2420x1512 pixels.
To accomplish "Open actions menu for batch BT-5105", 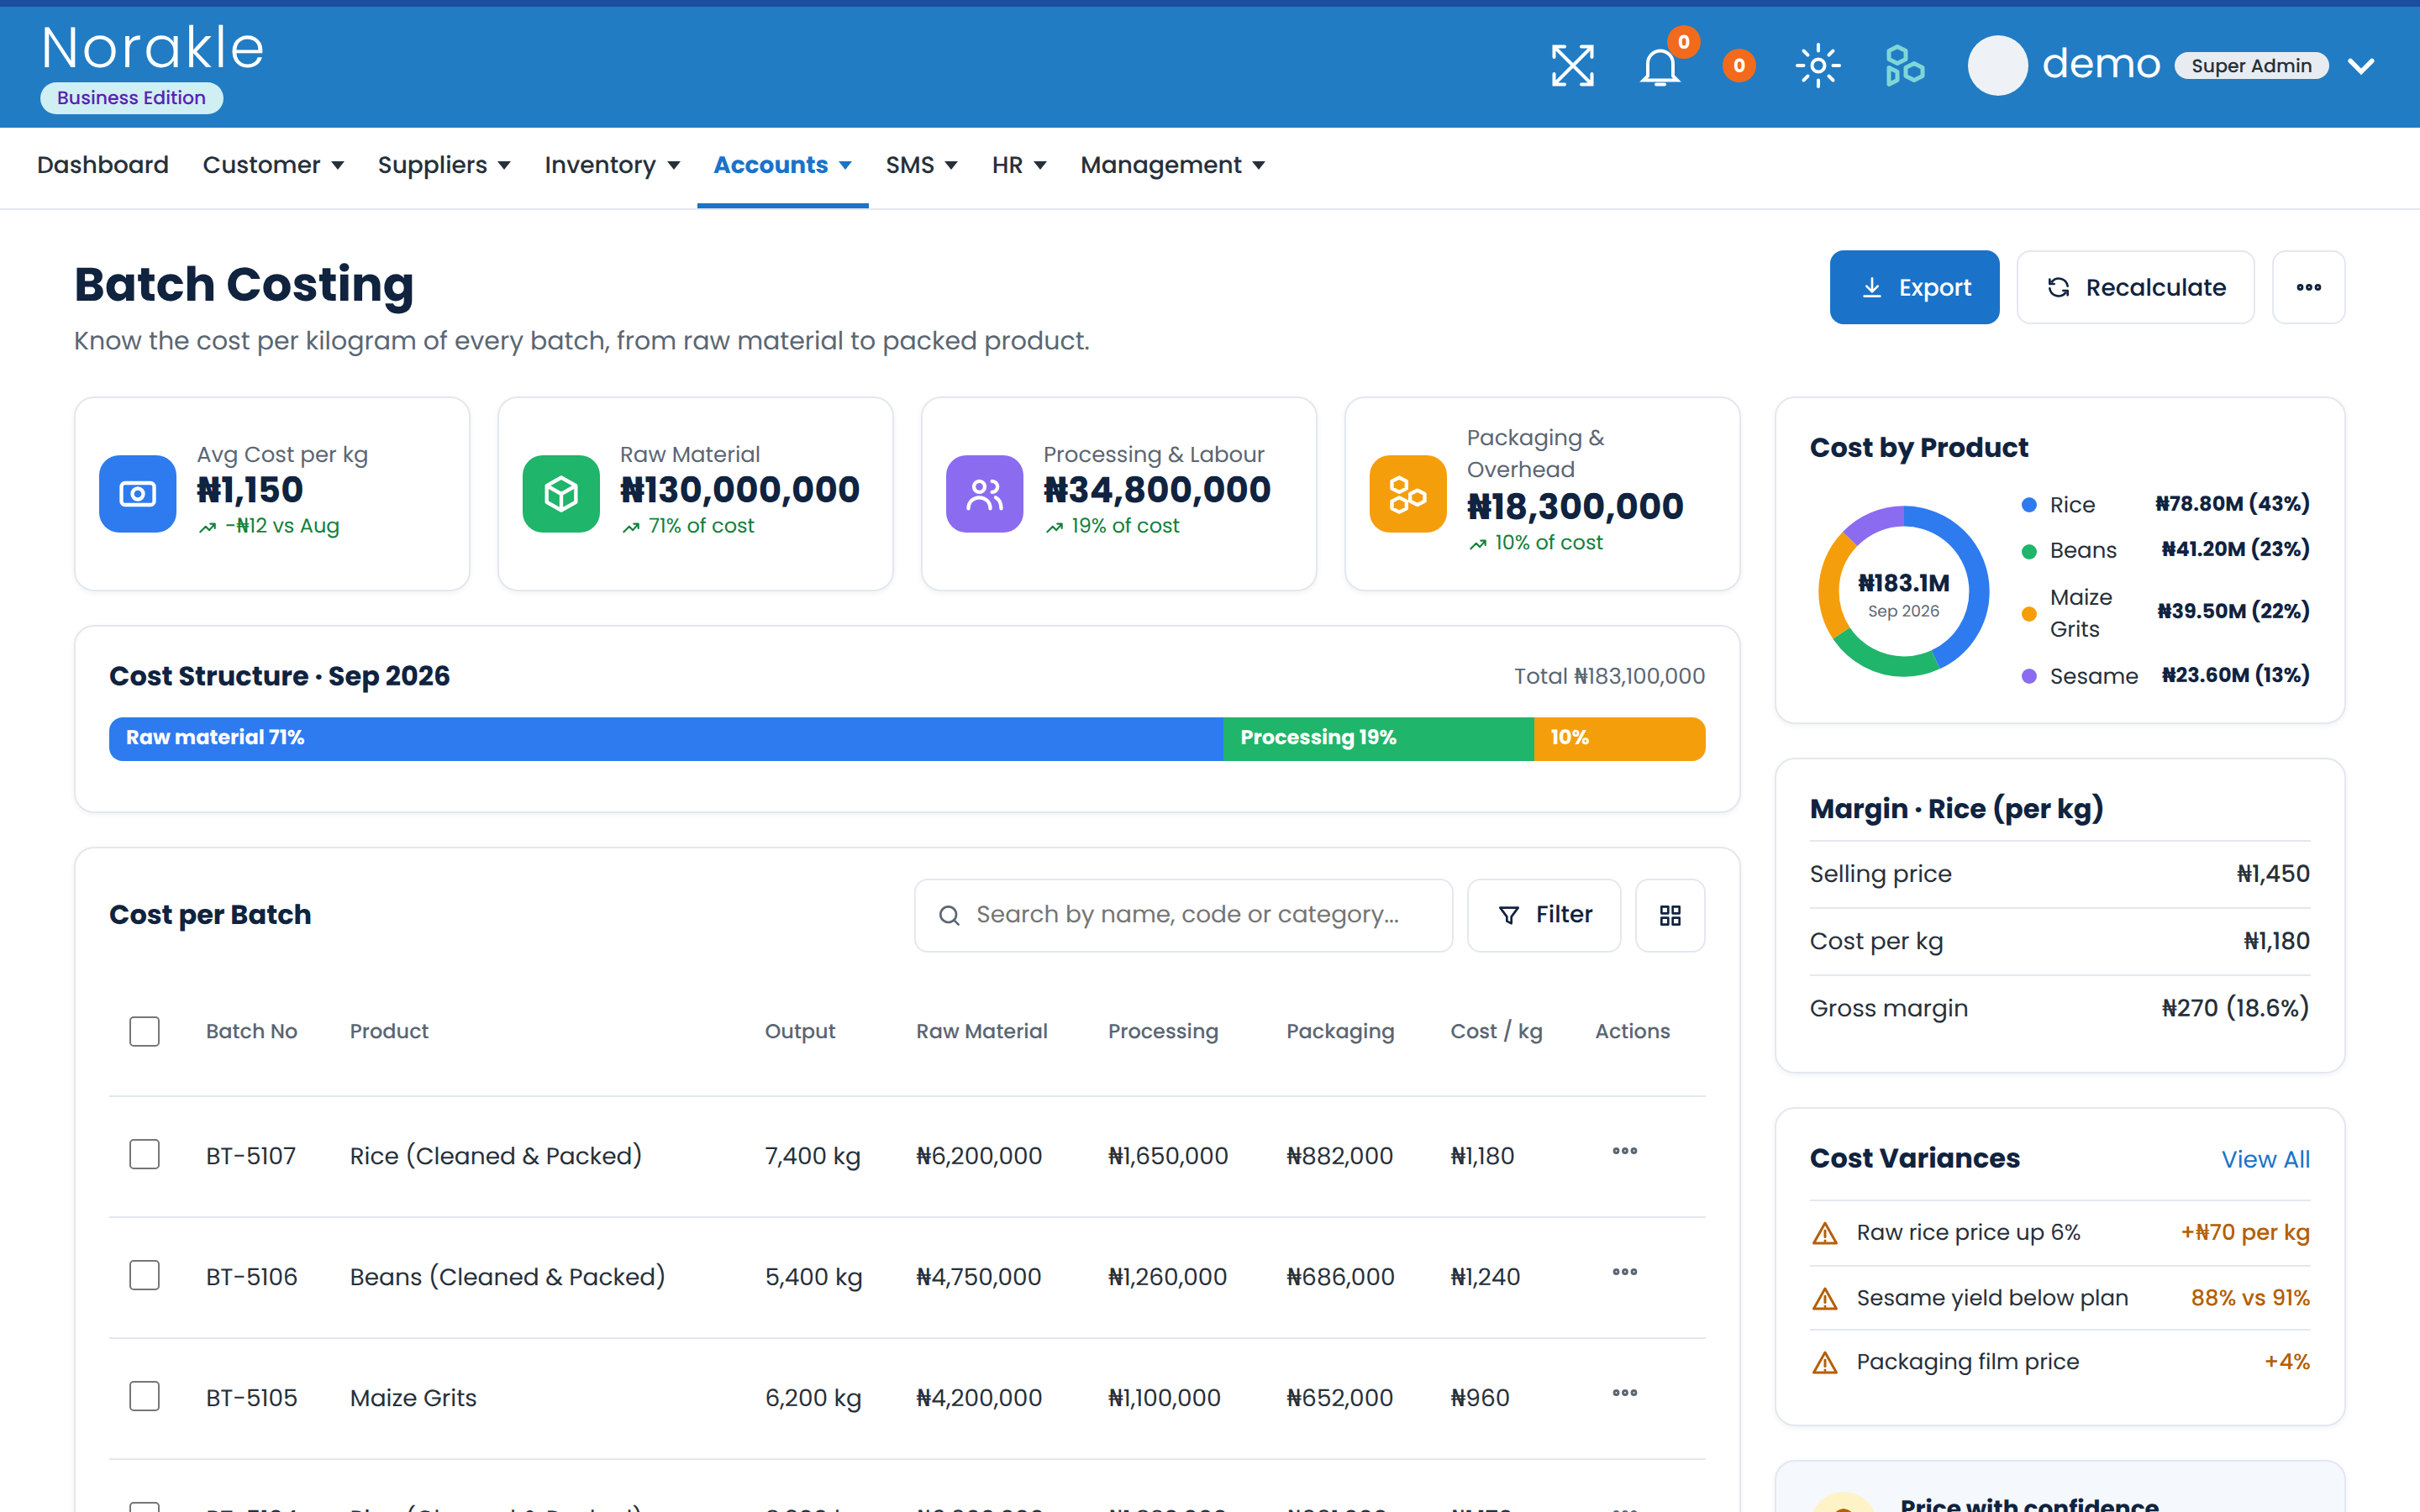I will click(1625, 1394).
